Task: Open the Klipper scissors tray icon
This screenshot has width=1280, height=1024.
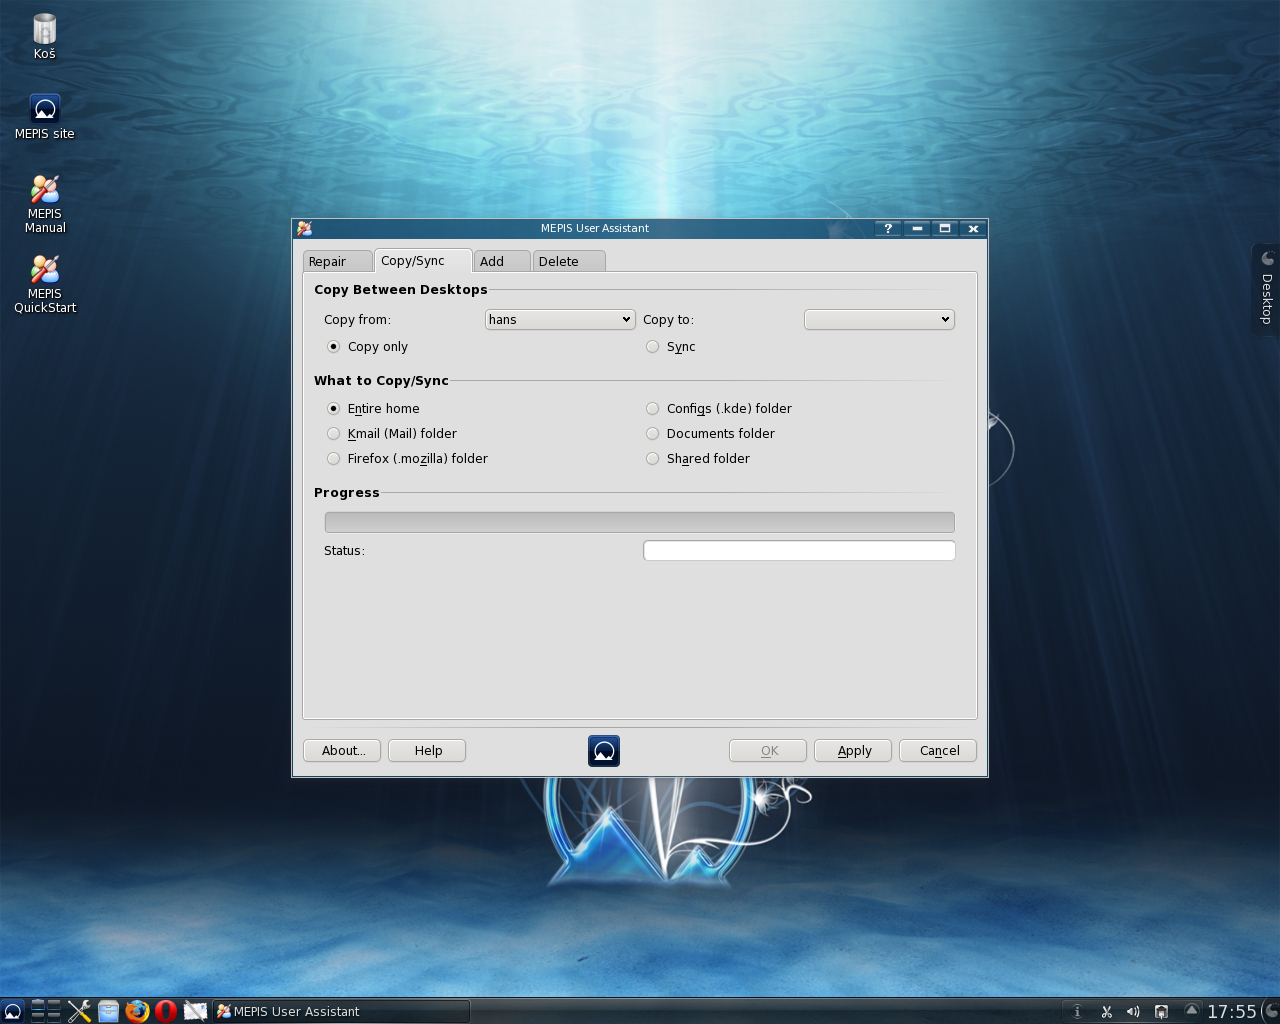Action: (1106, 1011)
